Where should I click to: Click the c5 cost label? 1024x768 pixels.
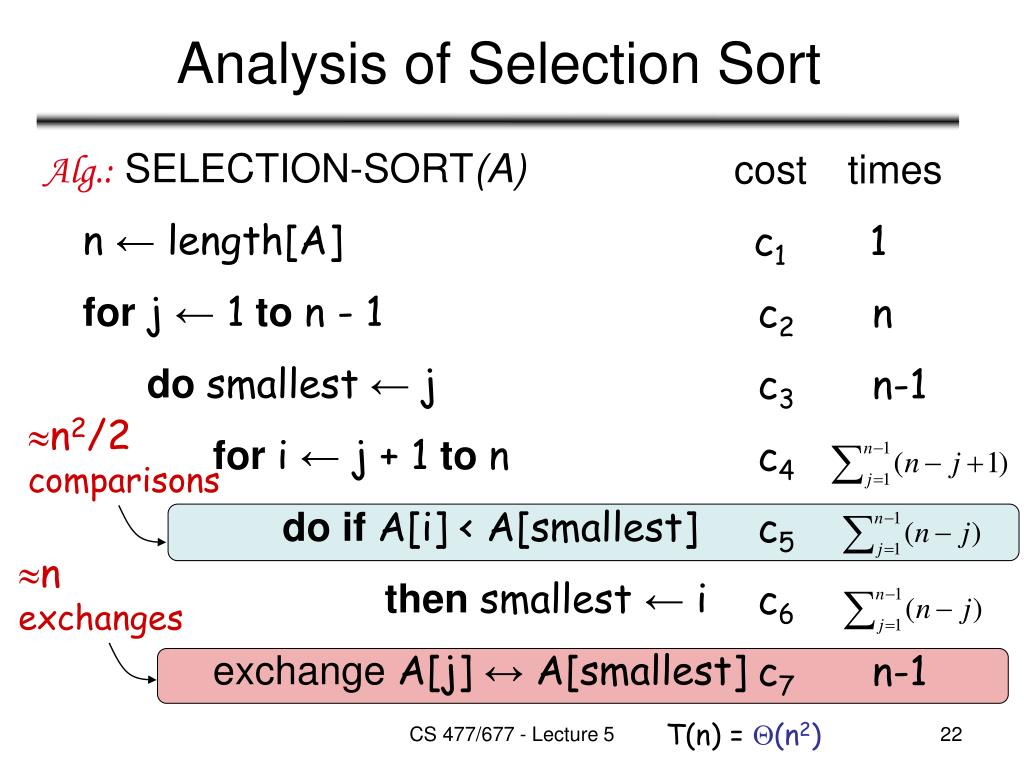point(776,535)
